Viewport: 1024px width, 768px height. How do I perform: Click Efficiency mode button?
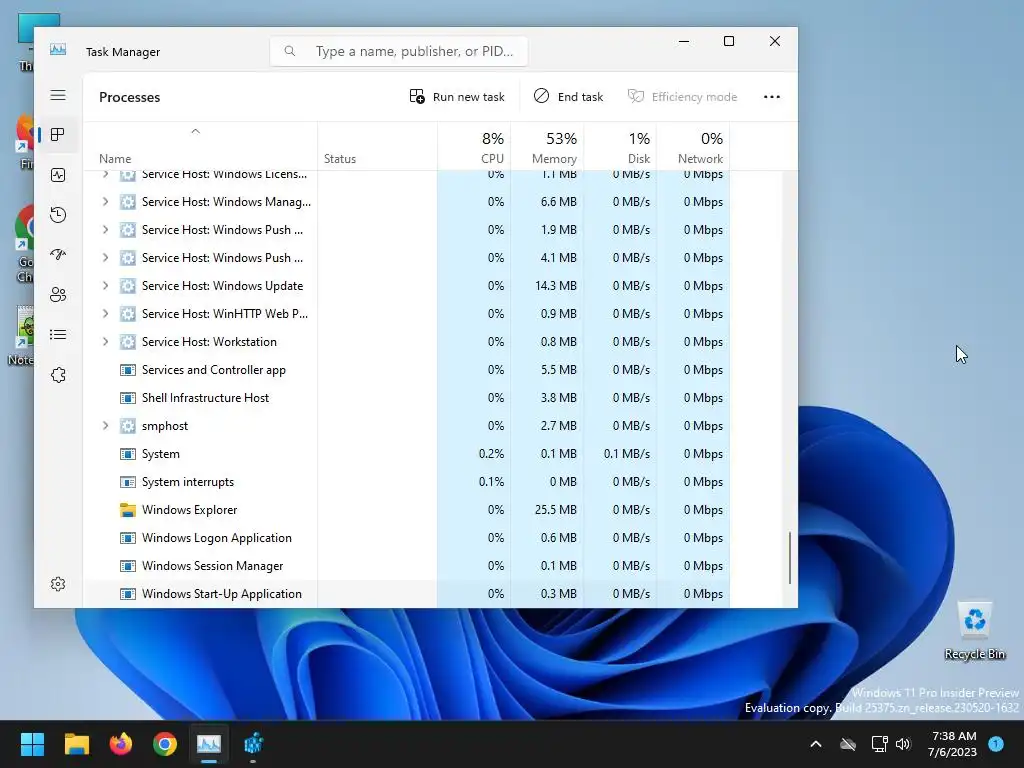coord(682,97)
